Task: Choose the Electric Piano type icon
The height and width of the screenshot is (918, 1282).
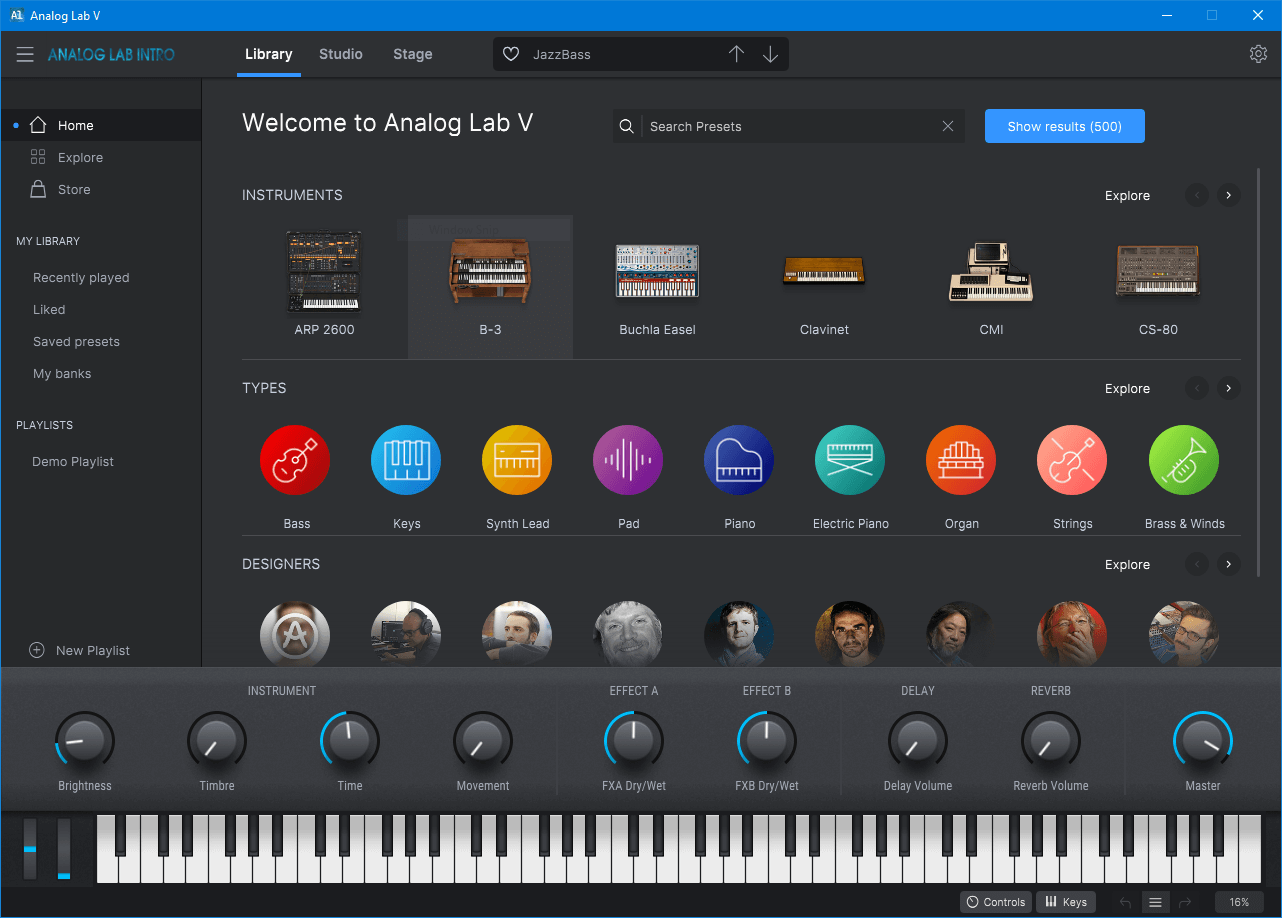Action: 849,460
